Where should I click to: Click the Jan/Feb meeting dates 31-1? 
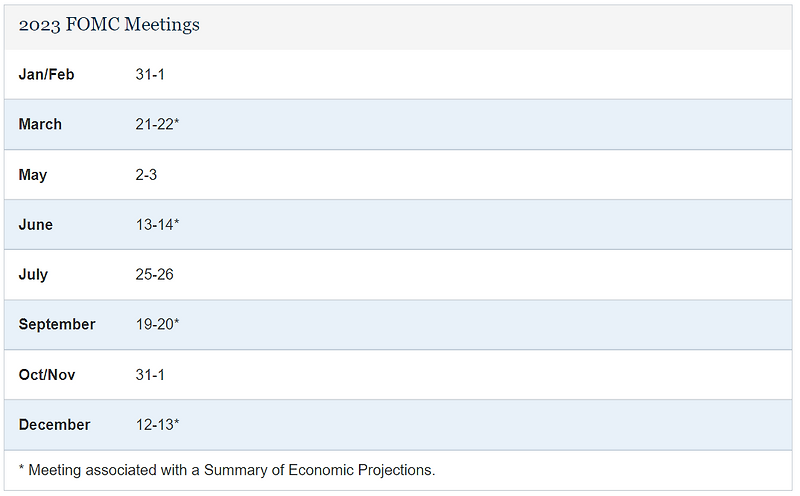150,74
